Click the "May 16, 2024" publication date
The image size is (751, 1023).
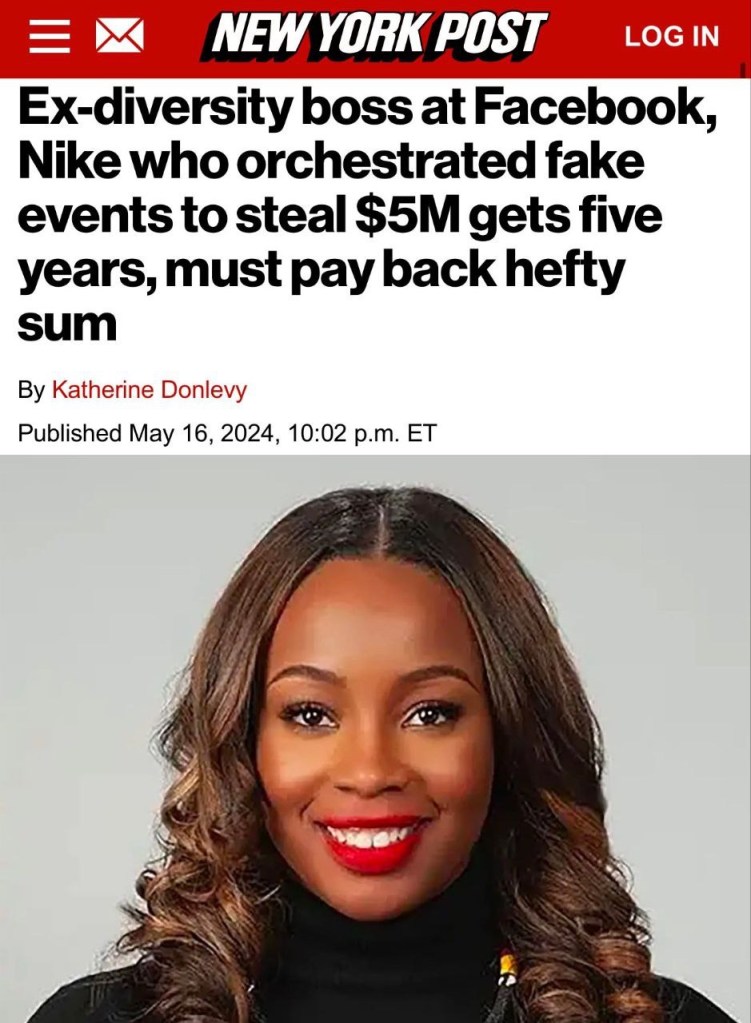[x=200, y=433]
